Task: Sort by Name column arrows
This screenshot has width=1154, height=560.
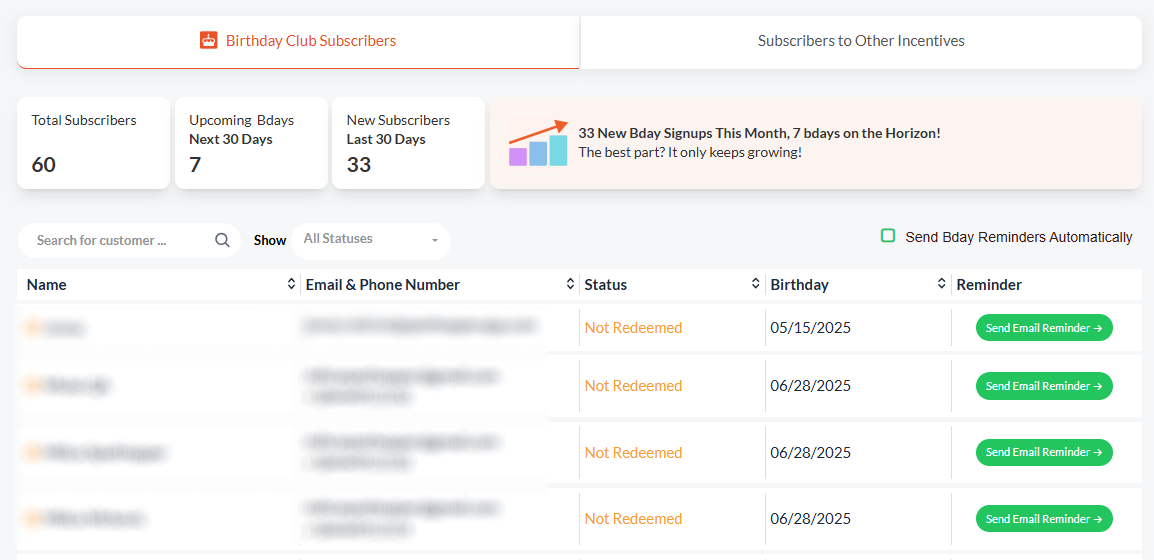Action: pos(291,284)
